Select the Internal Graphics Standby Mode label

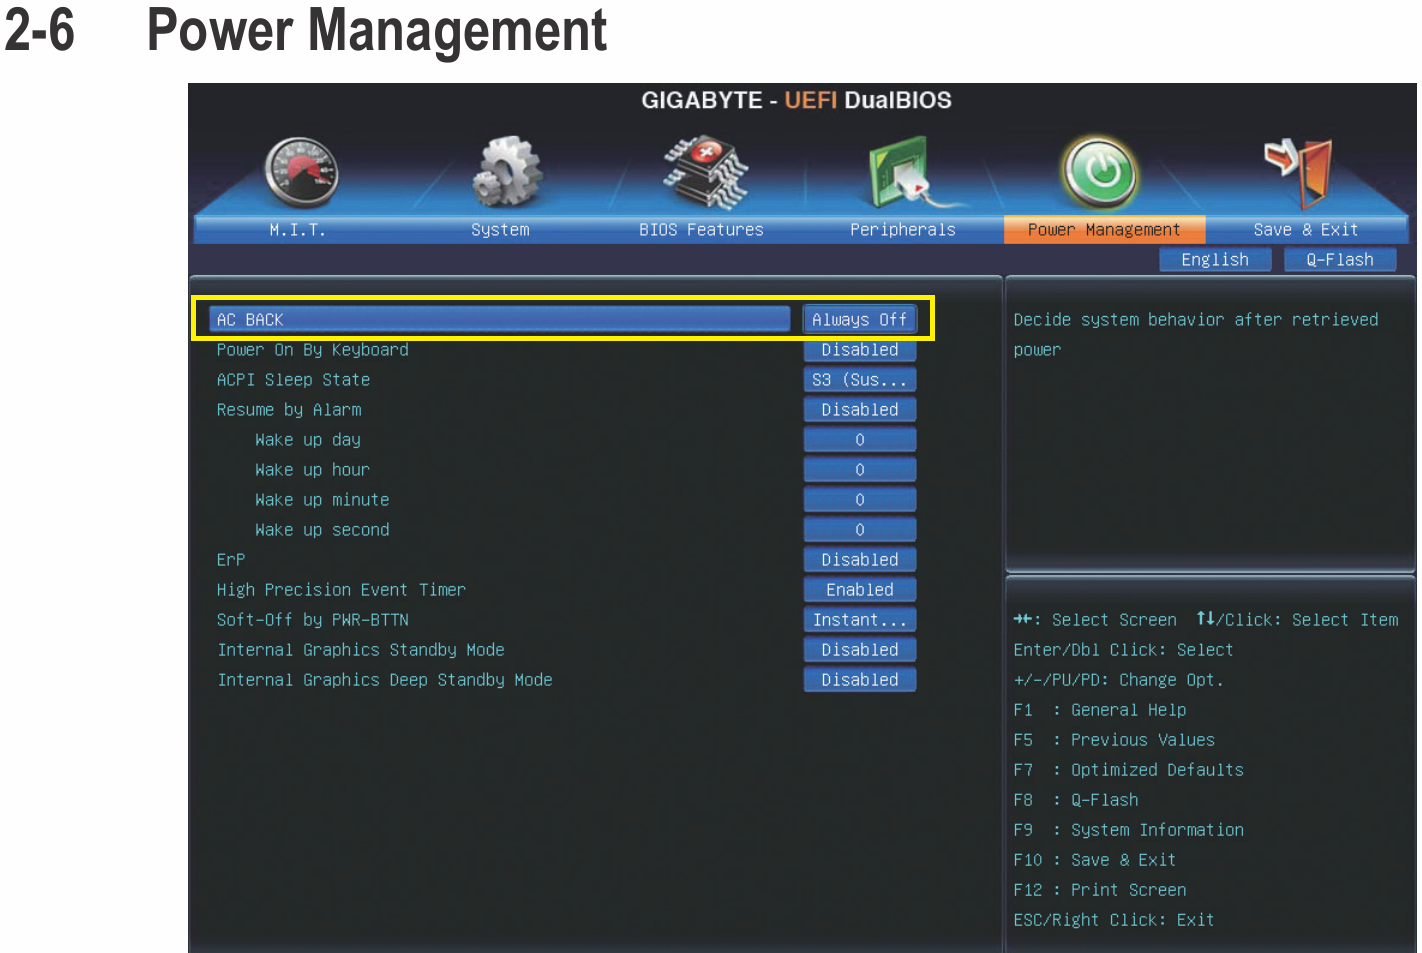(361, 650)
